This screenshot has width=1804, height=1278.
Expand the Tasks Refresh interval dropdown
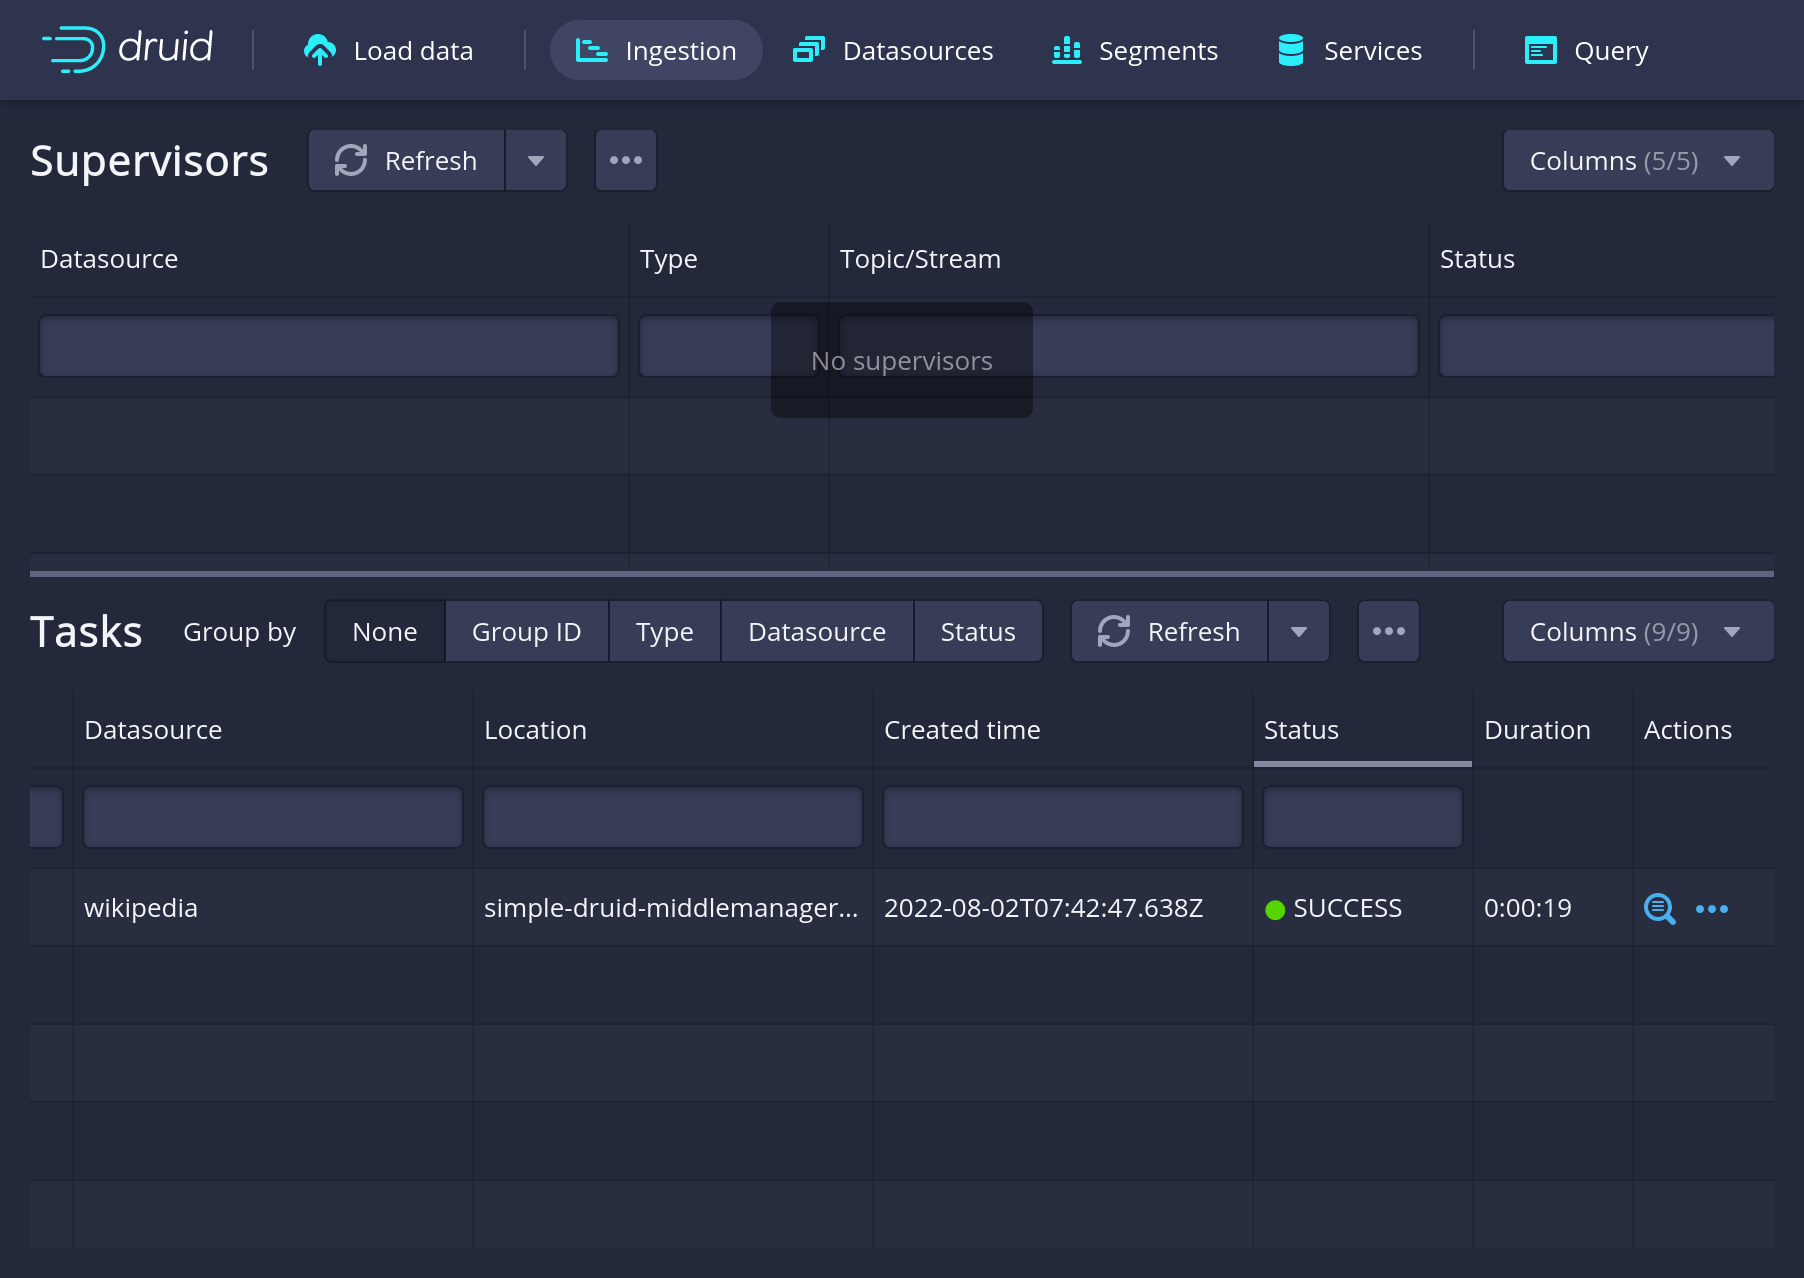(1299, 632)
